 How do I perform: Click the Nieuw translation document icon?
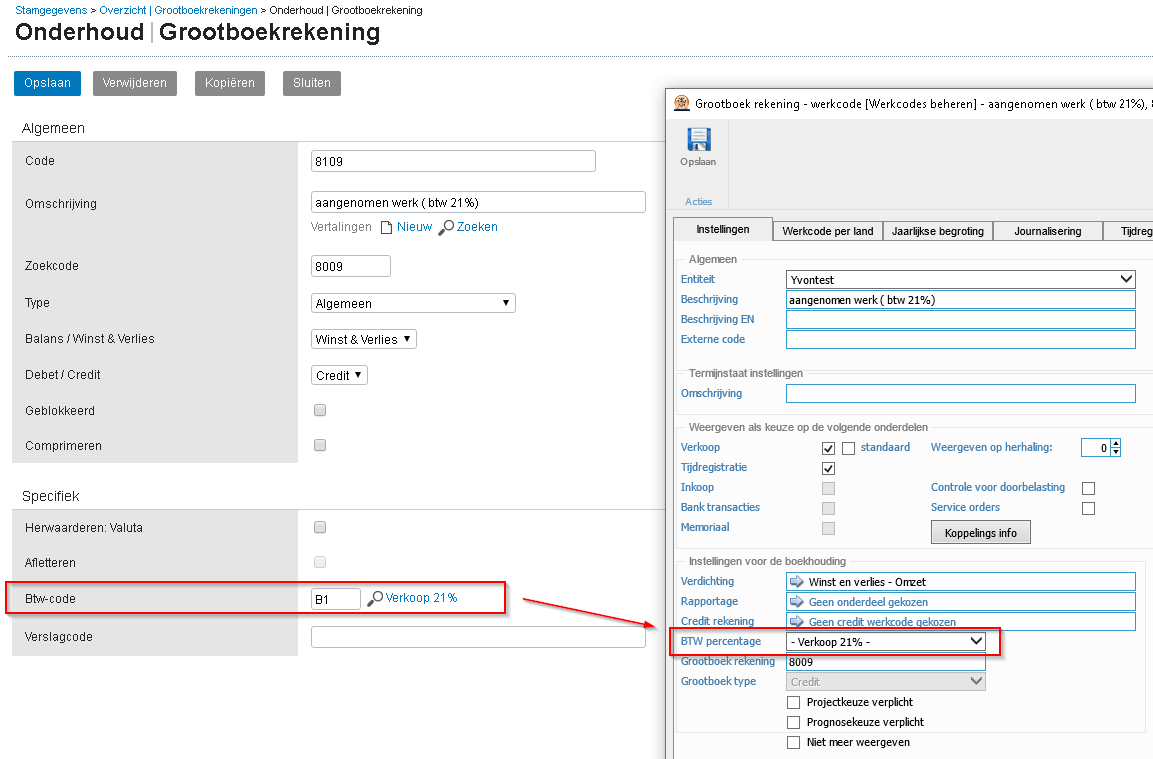point(386,227)
